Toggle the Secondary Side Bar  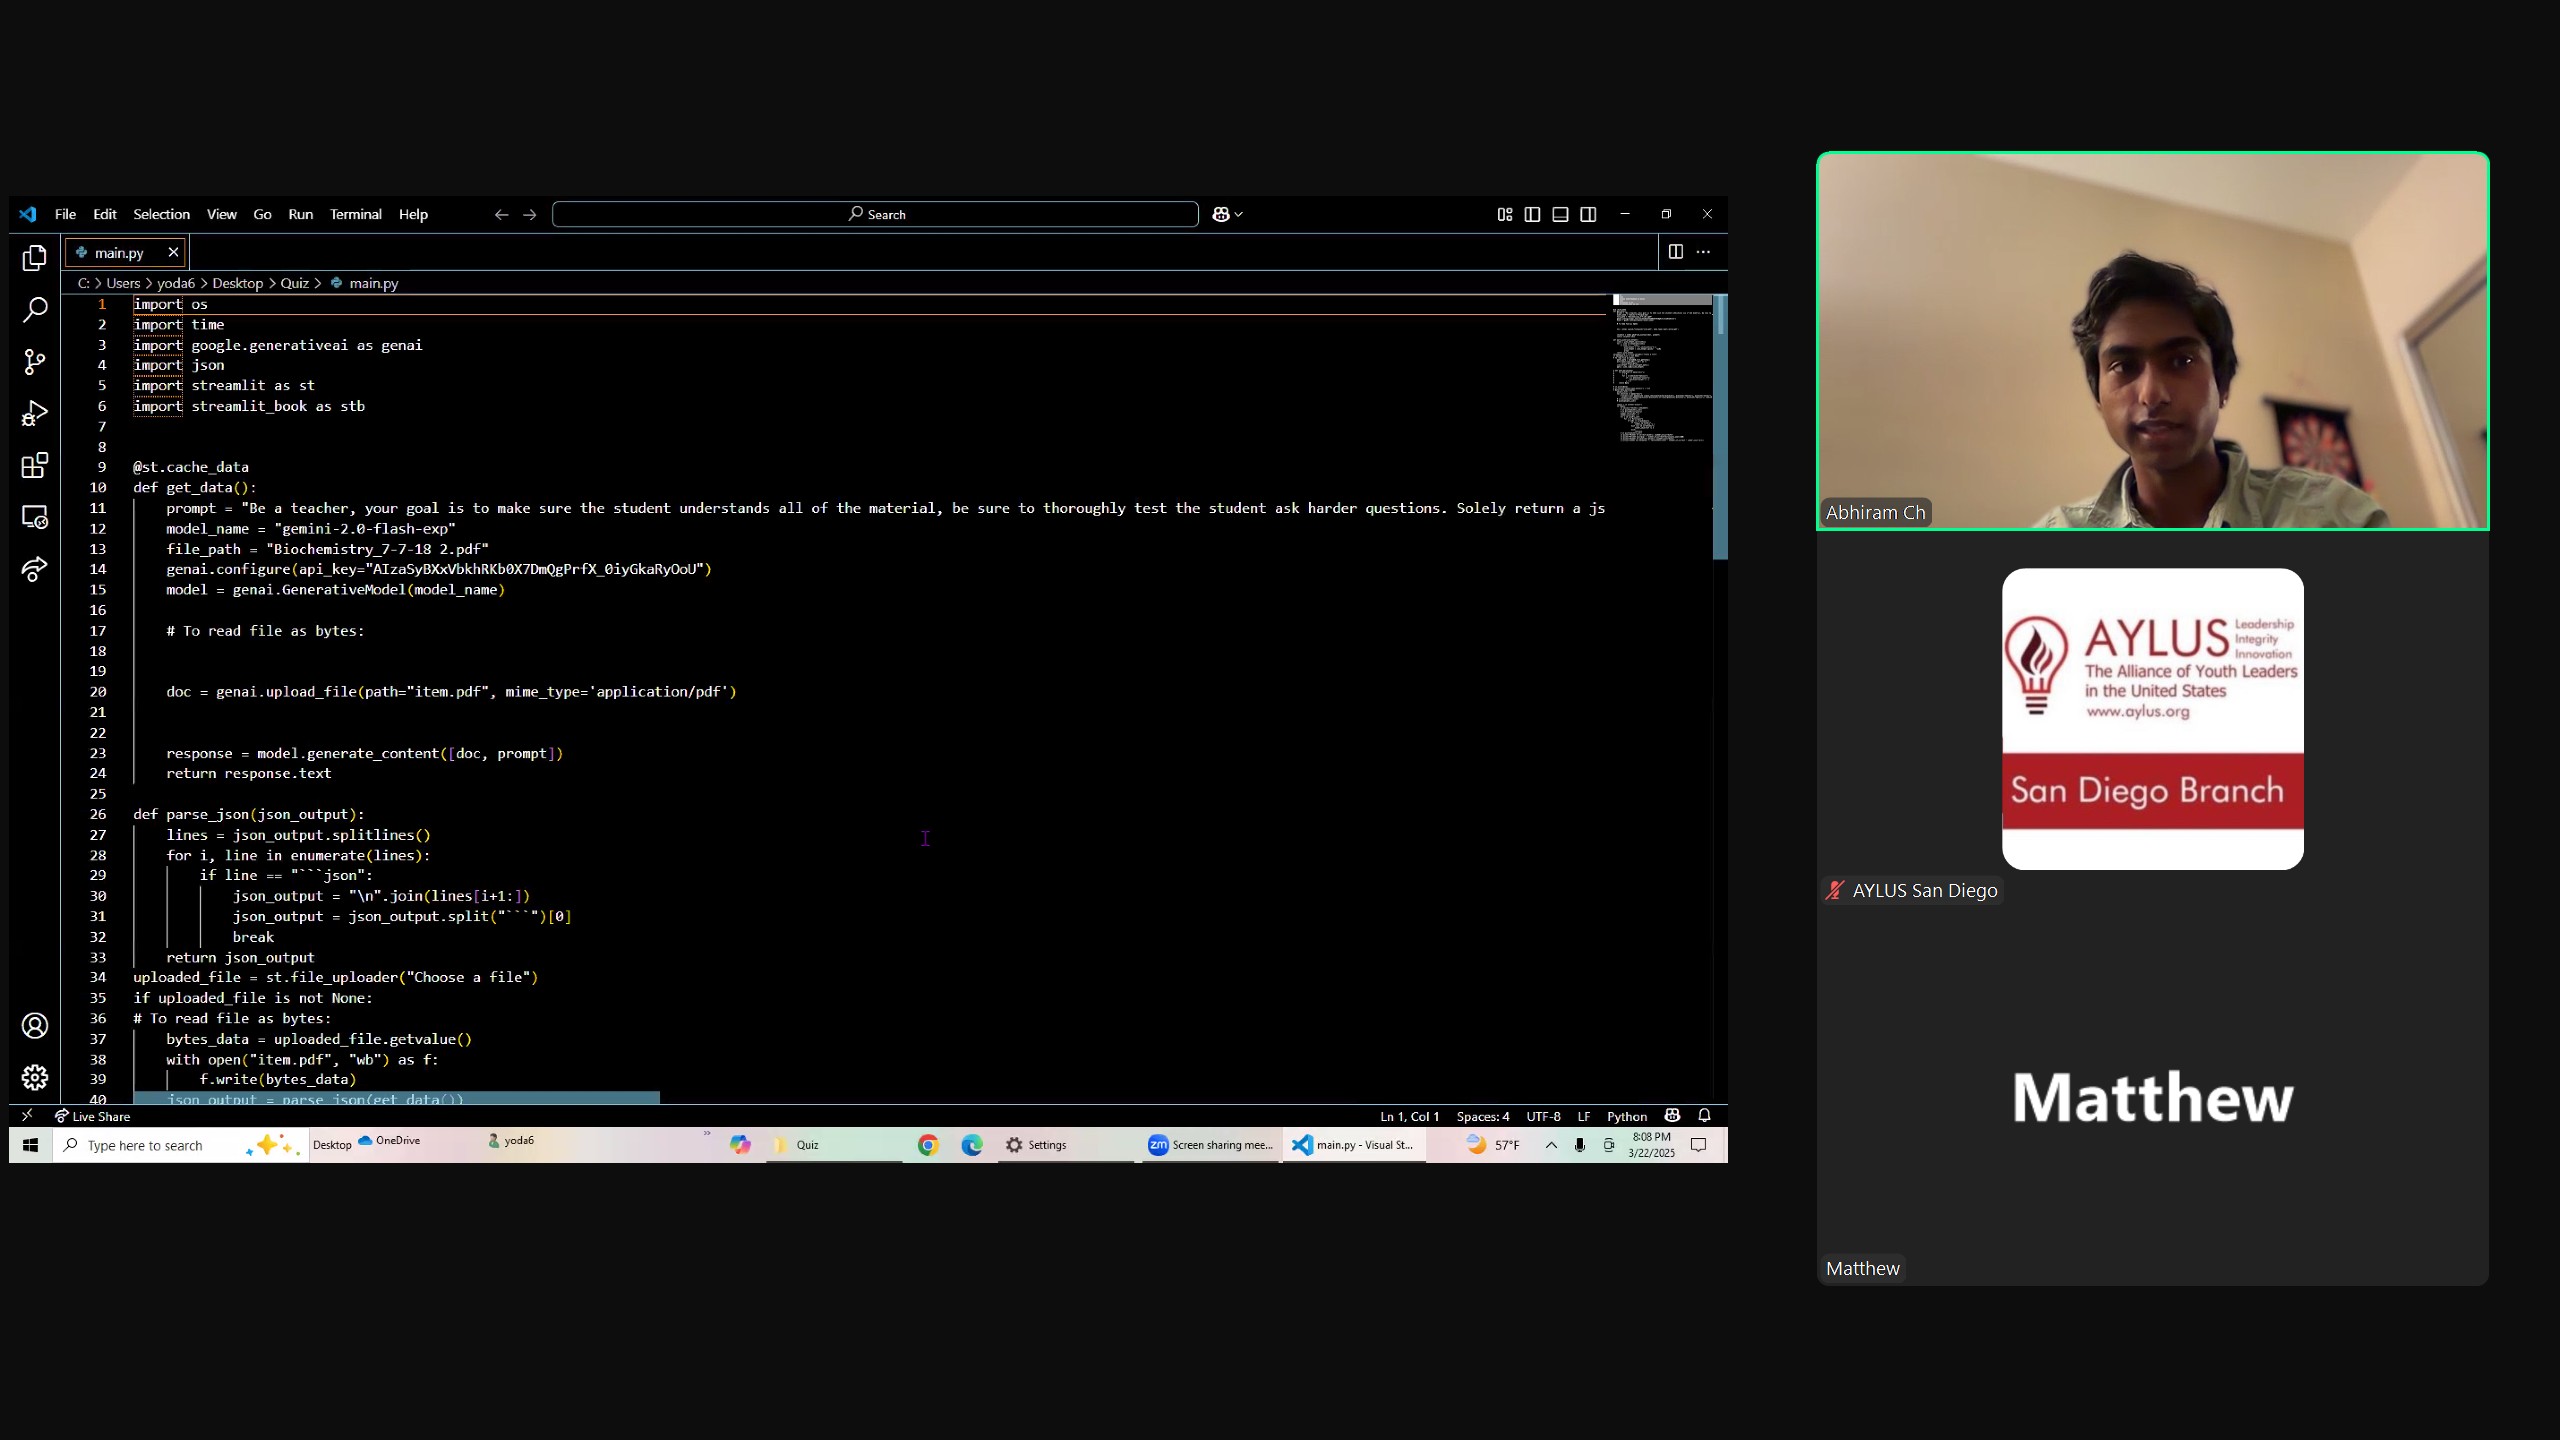(x=1588, y=214)
